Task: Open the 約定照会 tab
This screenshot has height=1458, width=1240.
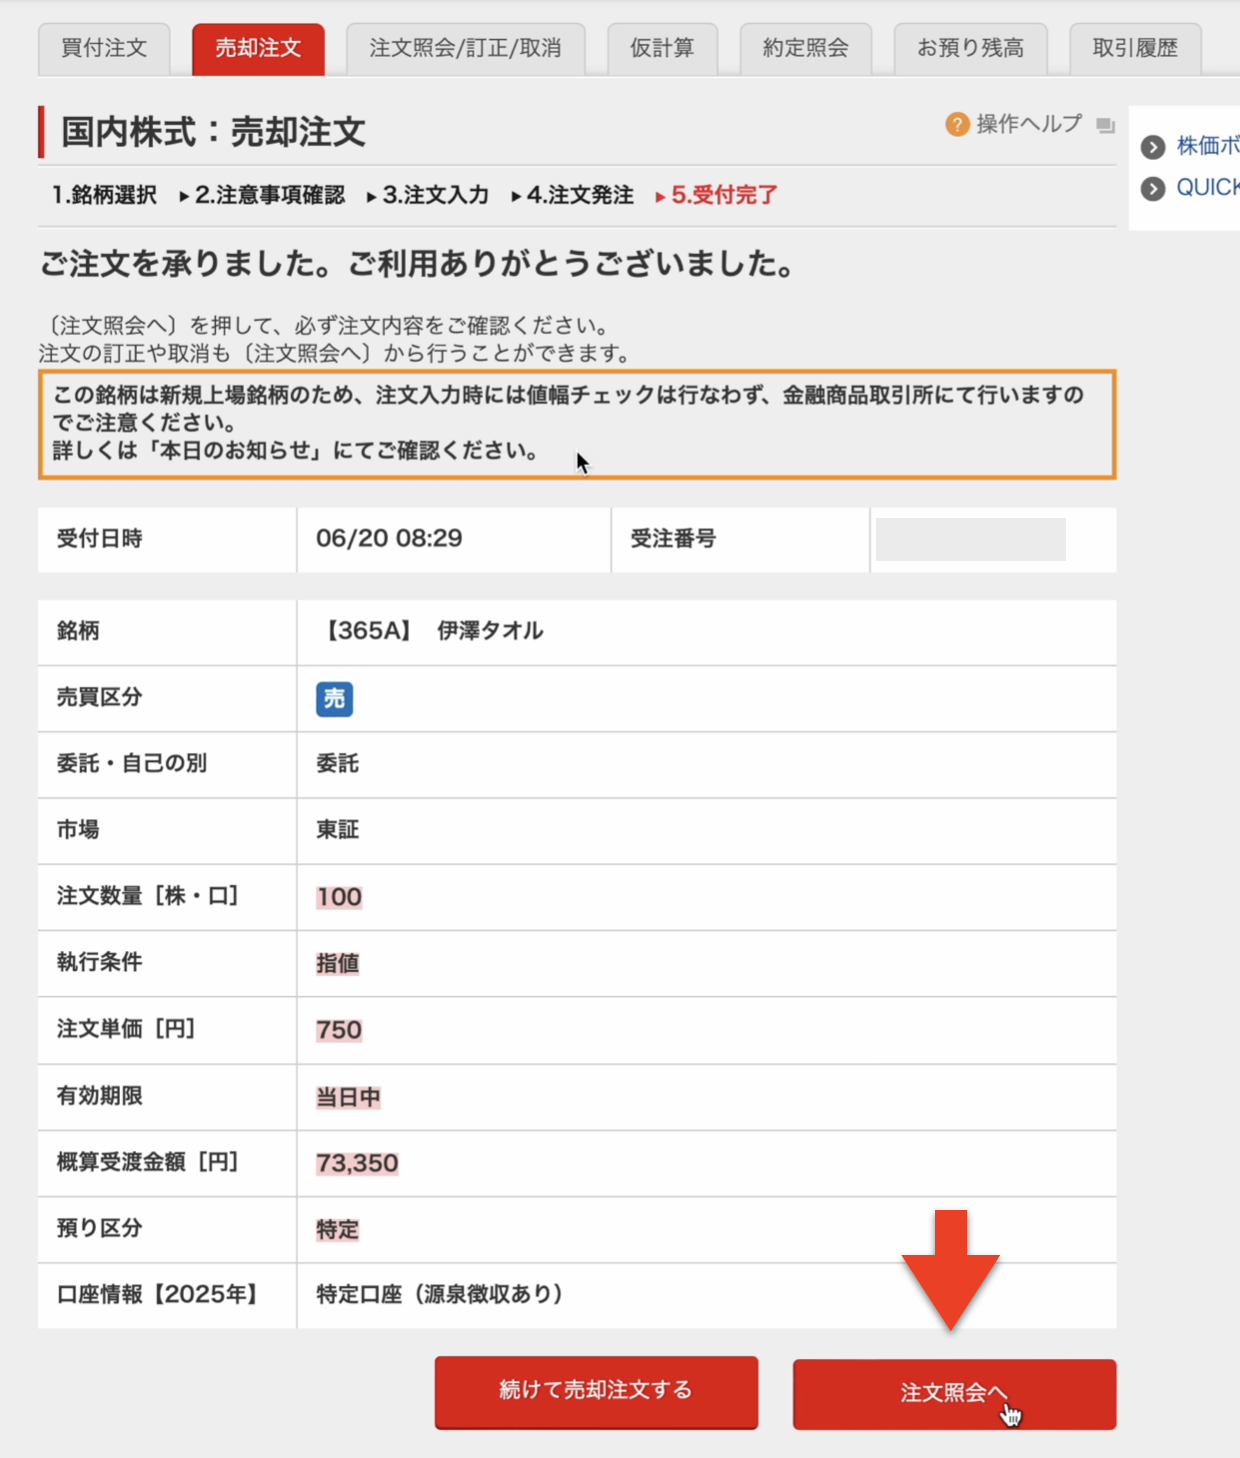Action: (x=806, y=47)
